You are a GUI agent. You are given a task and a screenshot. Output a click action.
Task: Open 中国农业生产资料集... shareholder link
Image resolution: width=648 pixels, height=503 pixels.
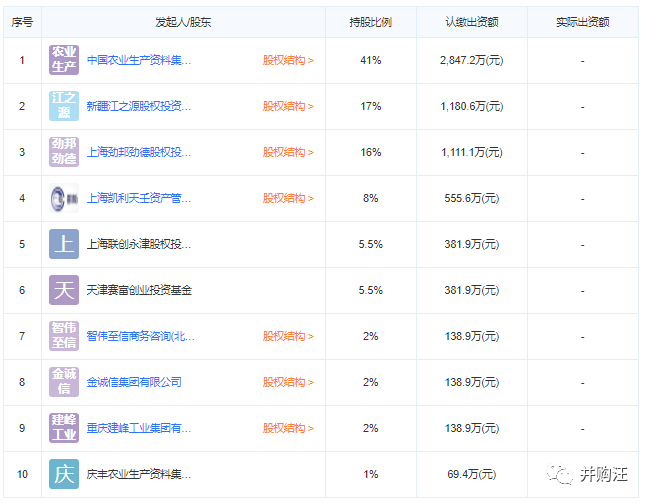tap(139, 60)
